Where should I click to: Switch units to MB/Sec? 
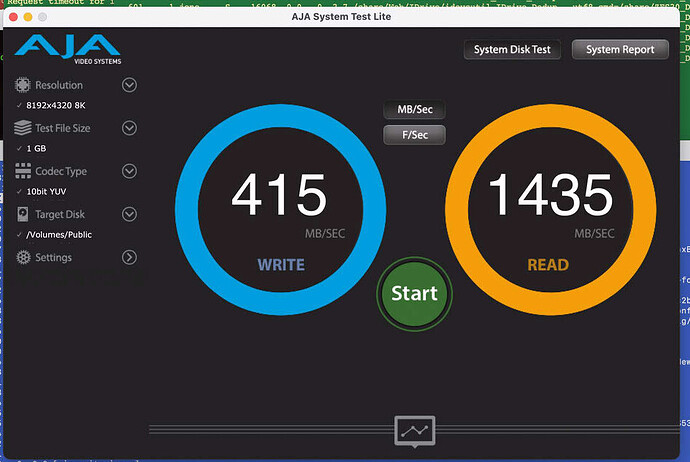[414, 110]
